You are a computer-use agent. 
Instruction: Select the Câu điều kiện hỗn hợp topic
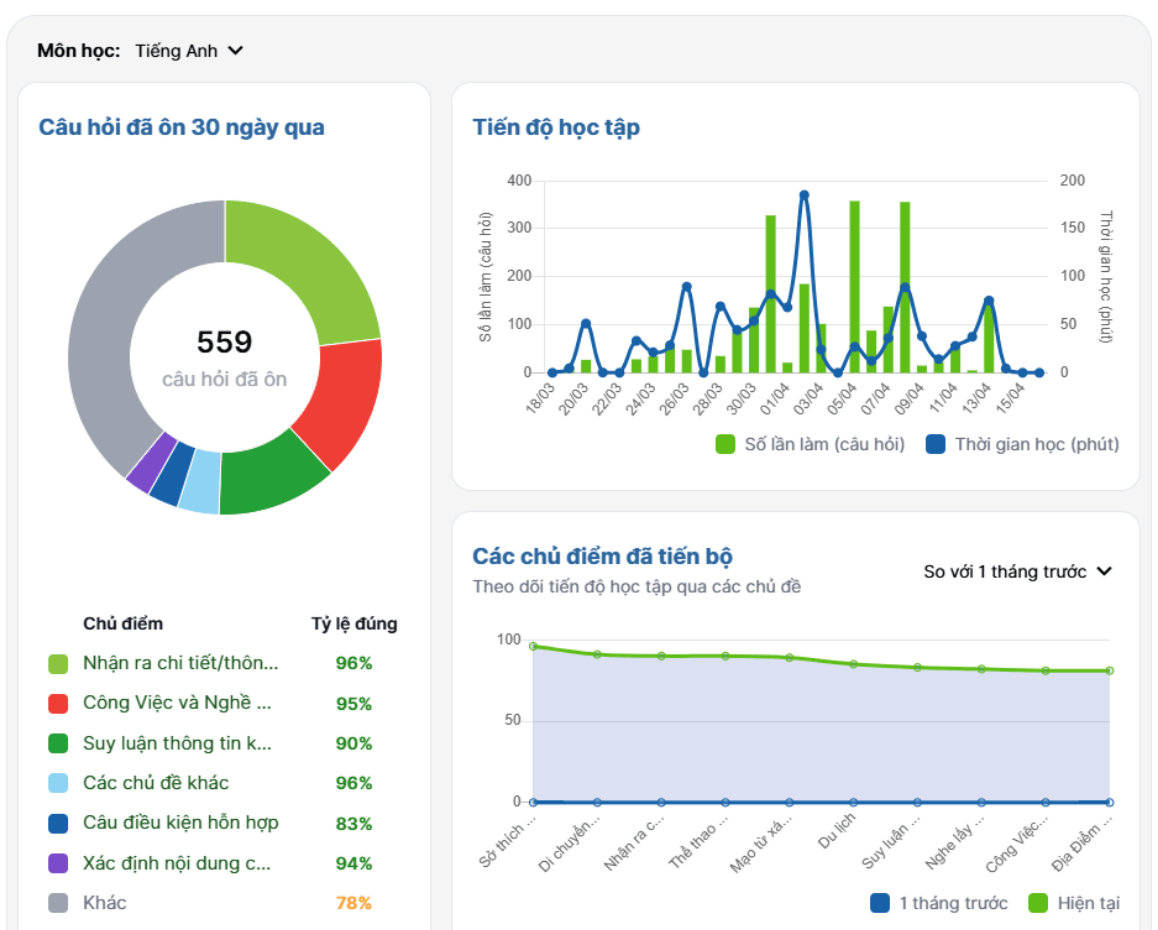tap(181, 823)
